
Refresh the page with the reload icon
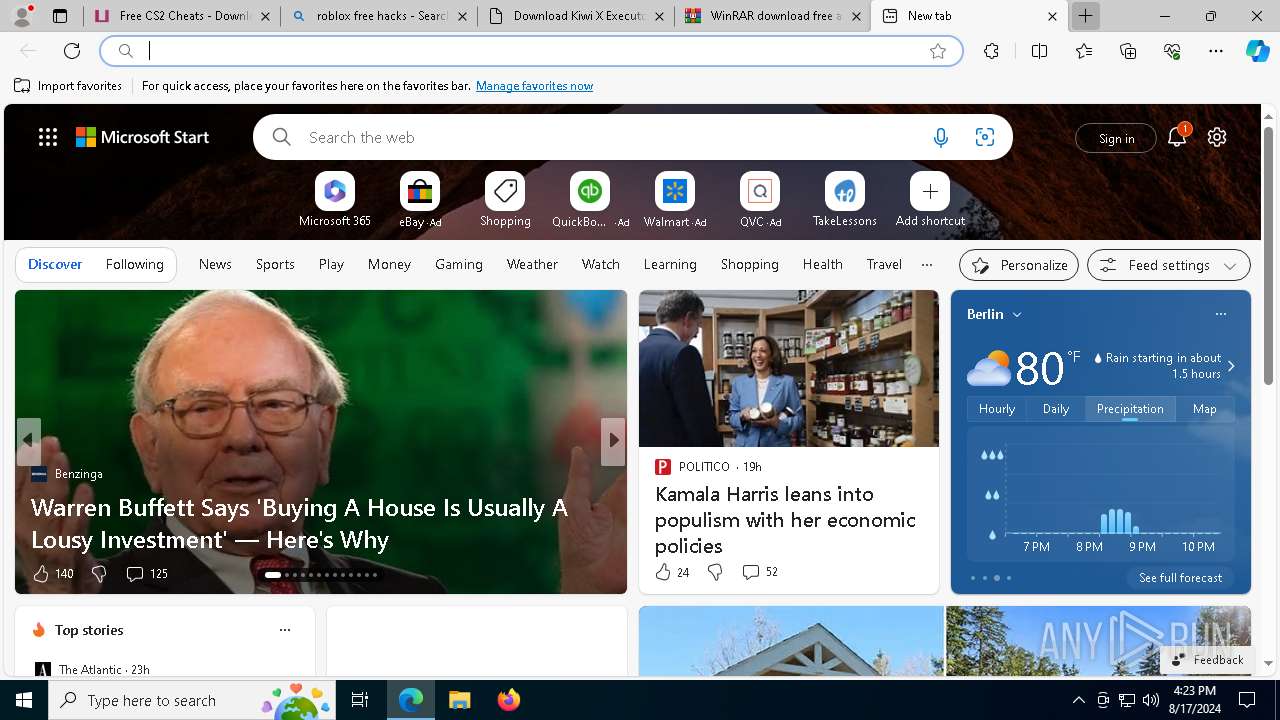tap(72, 51)
